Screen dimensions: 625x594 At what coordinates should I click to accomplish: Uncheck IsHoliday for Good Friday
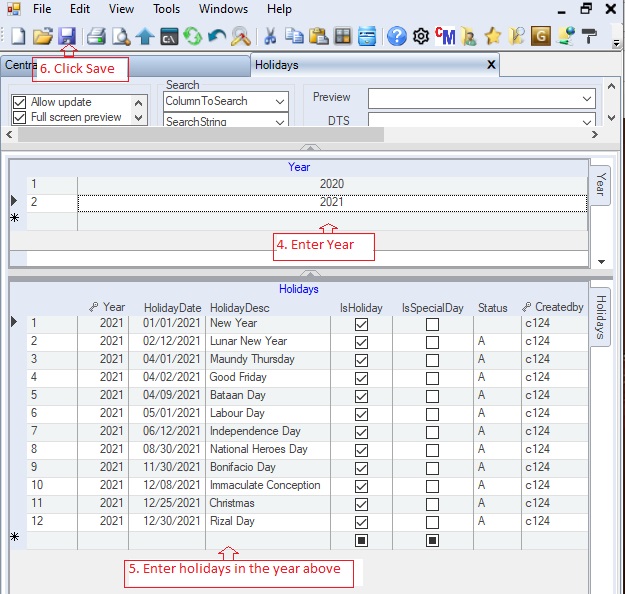pyautogui.click(x=361, y=378)
